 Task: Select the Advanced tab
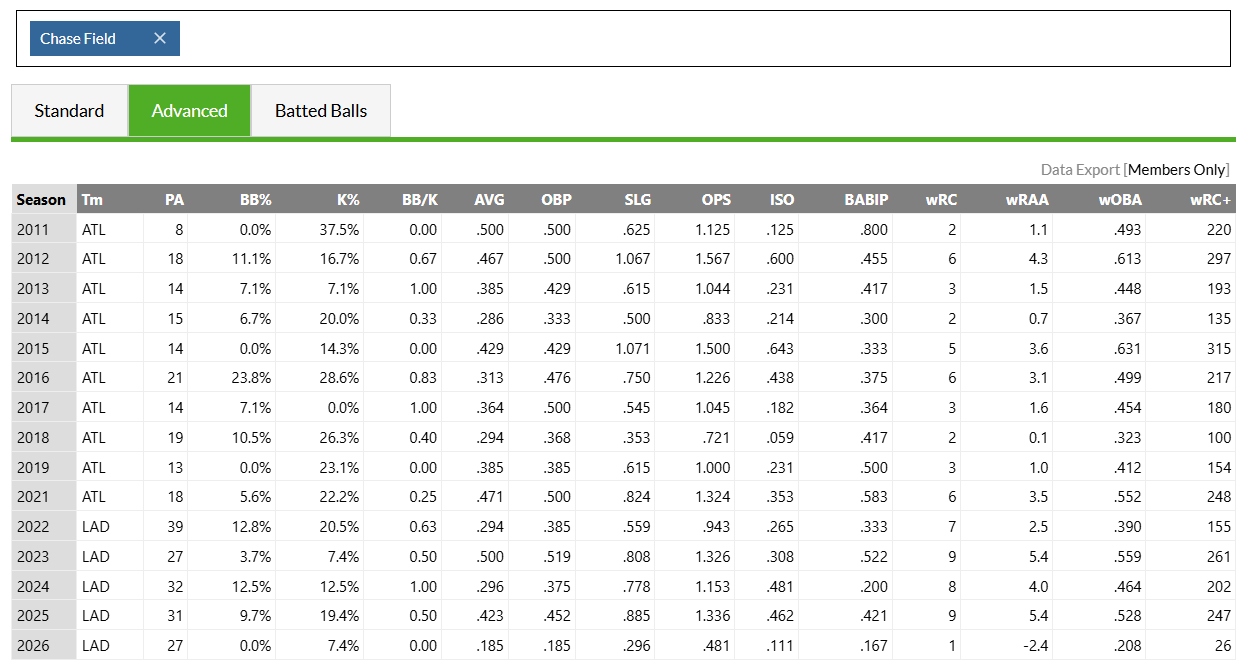190,111
